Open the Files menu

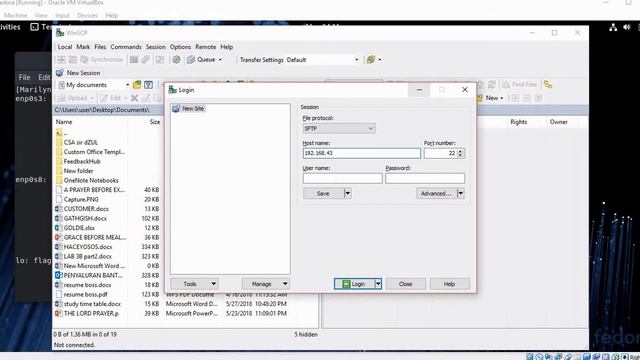100,47
